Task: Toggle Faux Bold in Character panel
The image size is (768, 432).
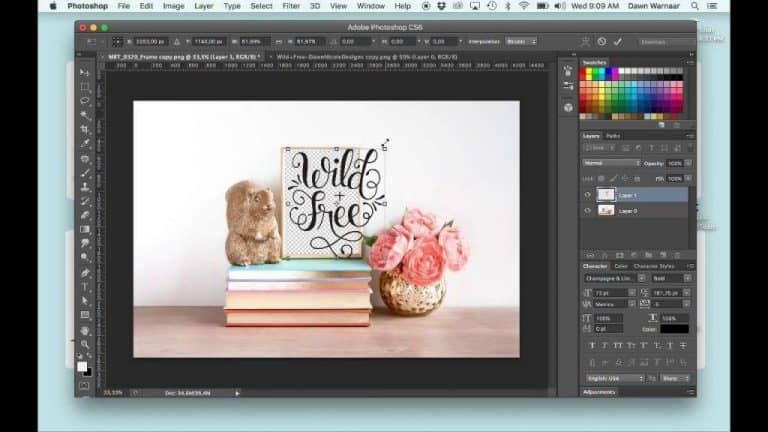Action: [x=592, y=346]
